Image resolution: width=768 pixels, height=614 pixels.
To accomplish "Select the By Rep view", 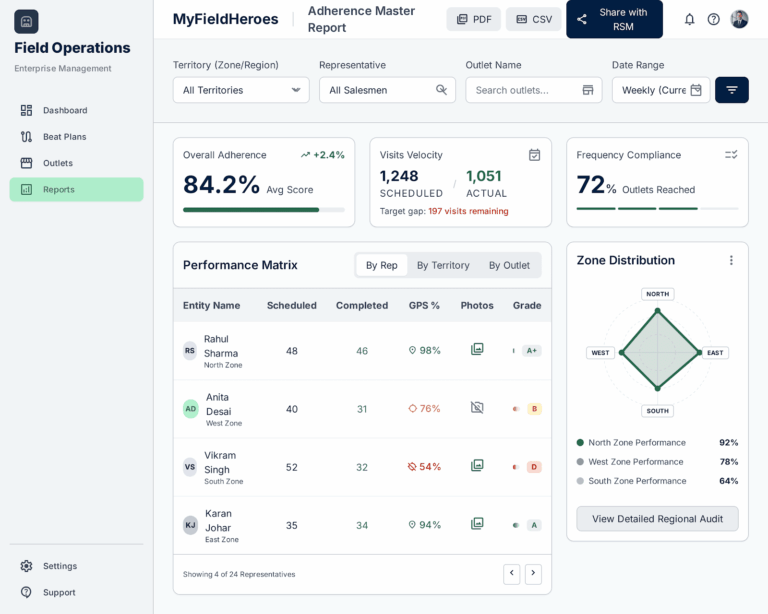I will coord(382,265).
